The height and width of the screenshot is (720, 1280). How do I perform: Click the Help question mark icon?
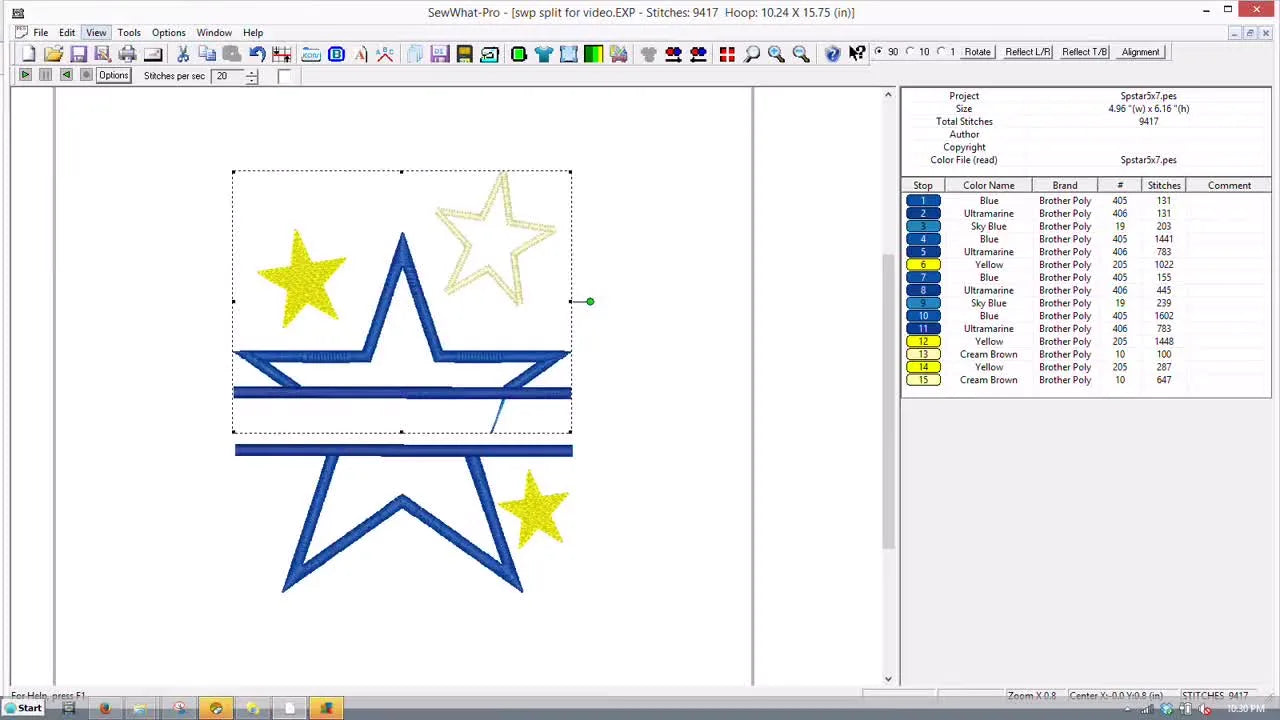tap(832, 53)
